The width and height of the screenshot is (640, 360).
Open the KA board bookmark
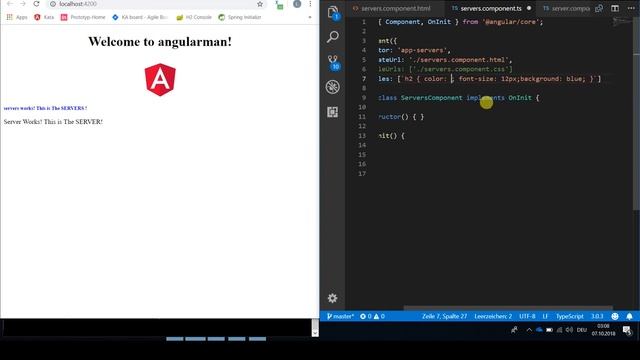click(140, 17)
